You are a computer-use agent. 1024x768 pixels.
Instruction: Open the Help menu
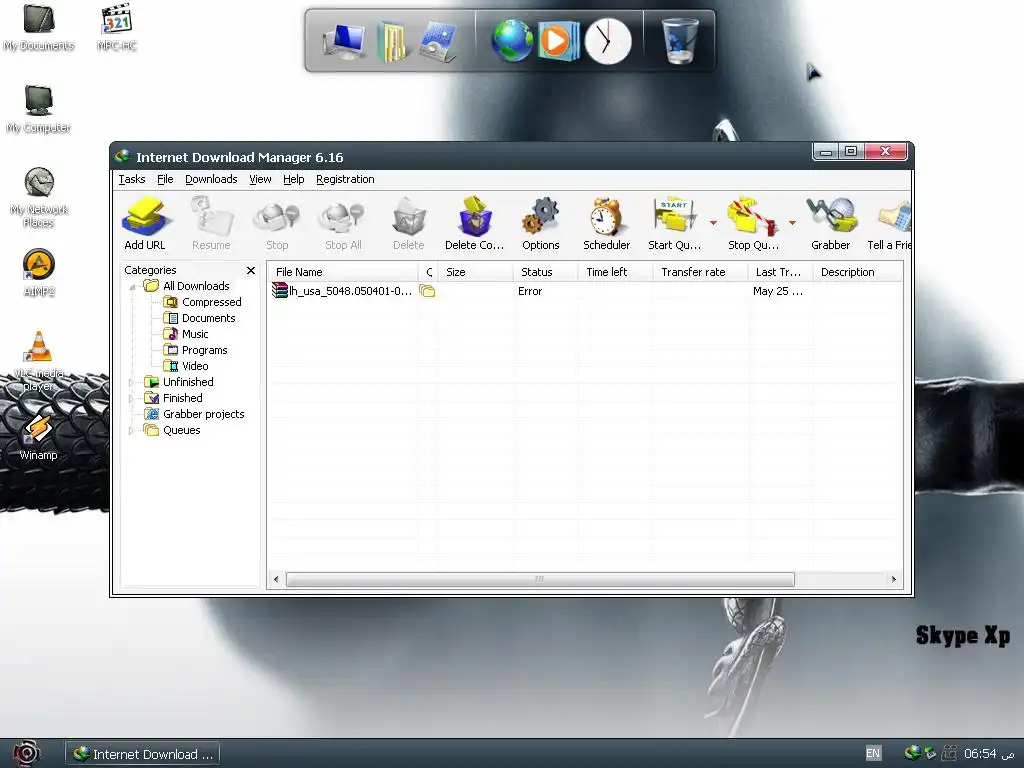(293, 179)
